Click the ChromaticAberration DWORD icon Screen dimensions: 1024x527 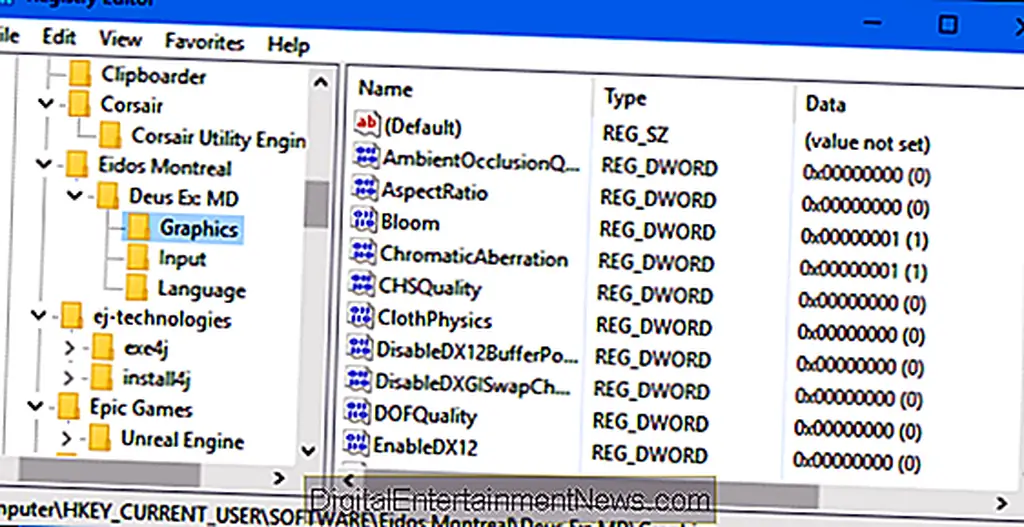pyautogui.click(x=363, y=254)
